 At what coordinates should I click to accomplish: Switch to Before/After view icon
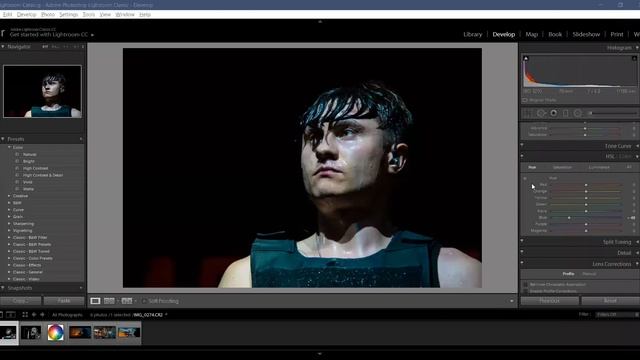tap(109, 301)
